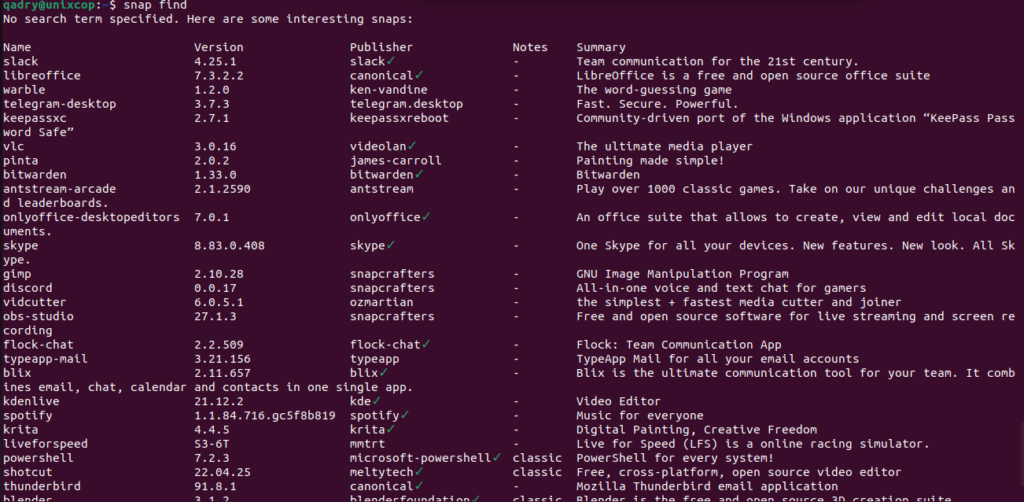
Task: Click the green checkmark beside skype publisher
Action: coord(391,245)
